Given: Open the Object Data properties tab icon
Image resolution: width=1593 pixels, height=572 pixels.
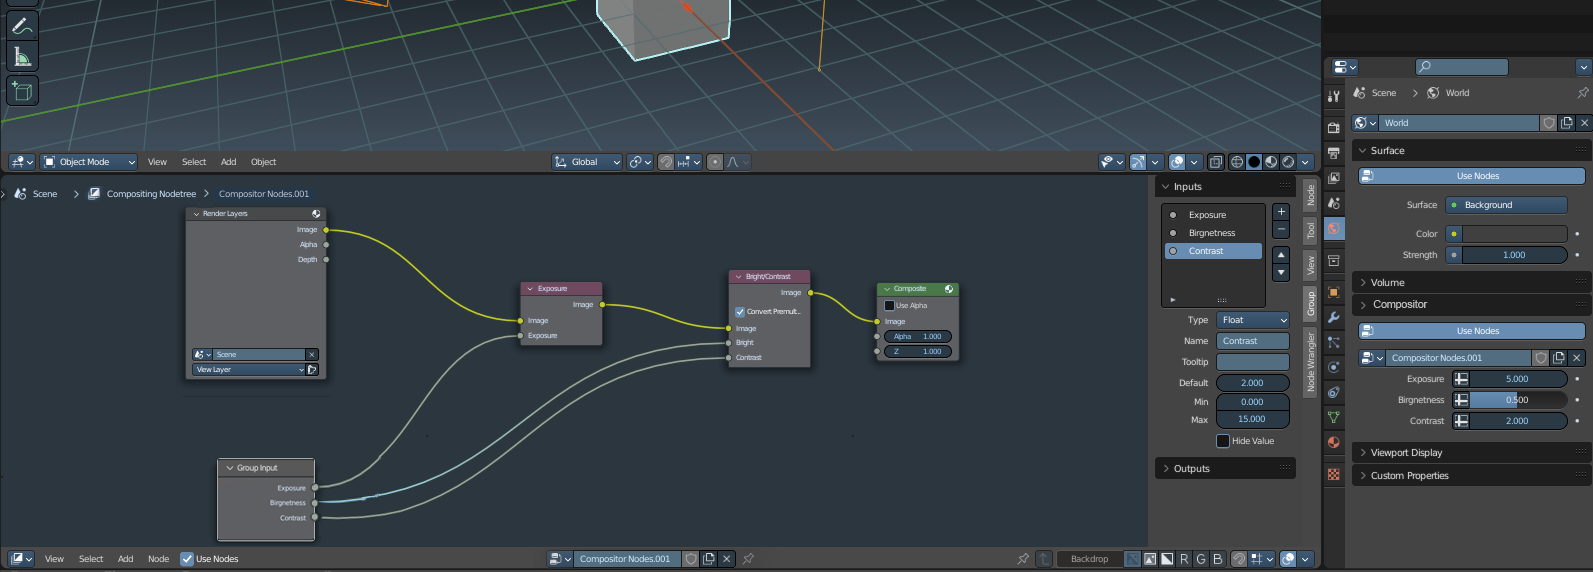Looking at the screenshot, I should (1334, 417).
